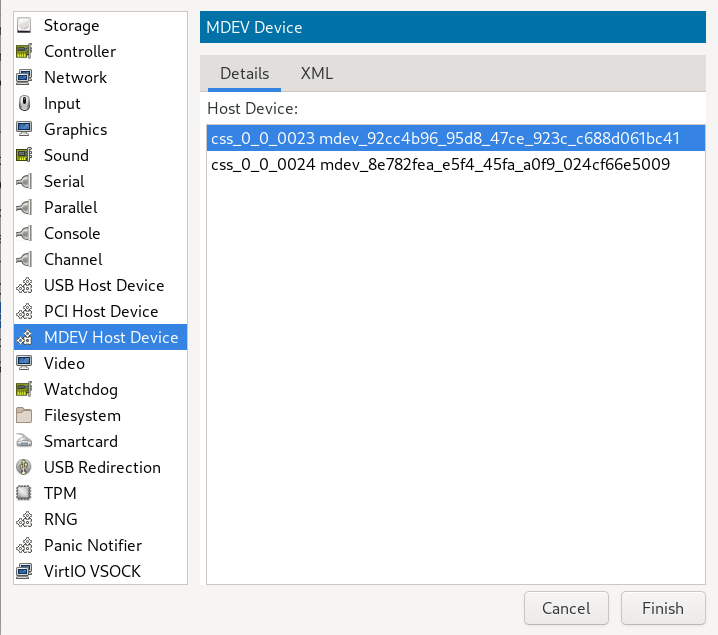The image size is (718, 635).
Task: Choose PCI Host Device entry
Action: pyautogui.click(x=100, y=311)
